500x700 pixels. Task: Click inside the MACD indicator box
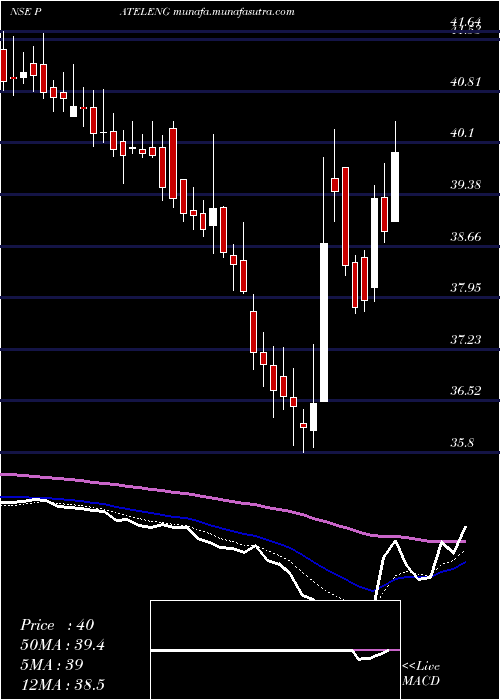pos(275,650)
